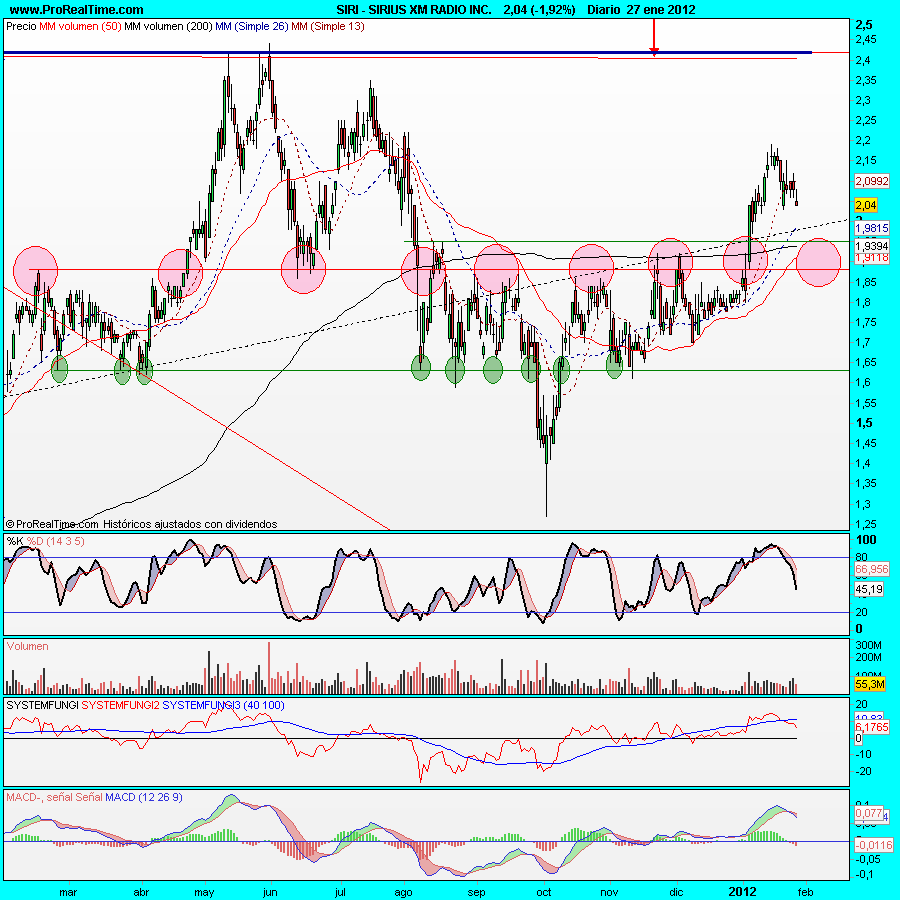Click the ago month label on time axis

404,893
